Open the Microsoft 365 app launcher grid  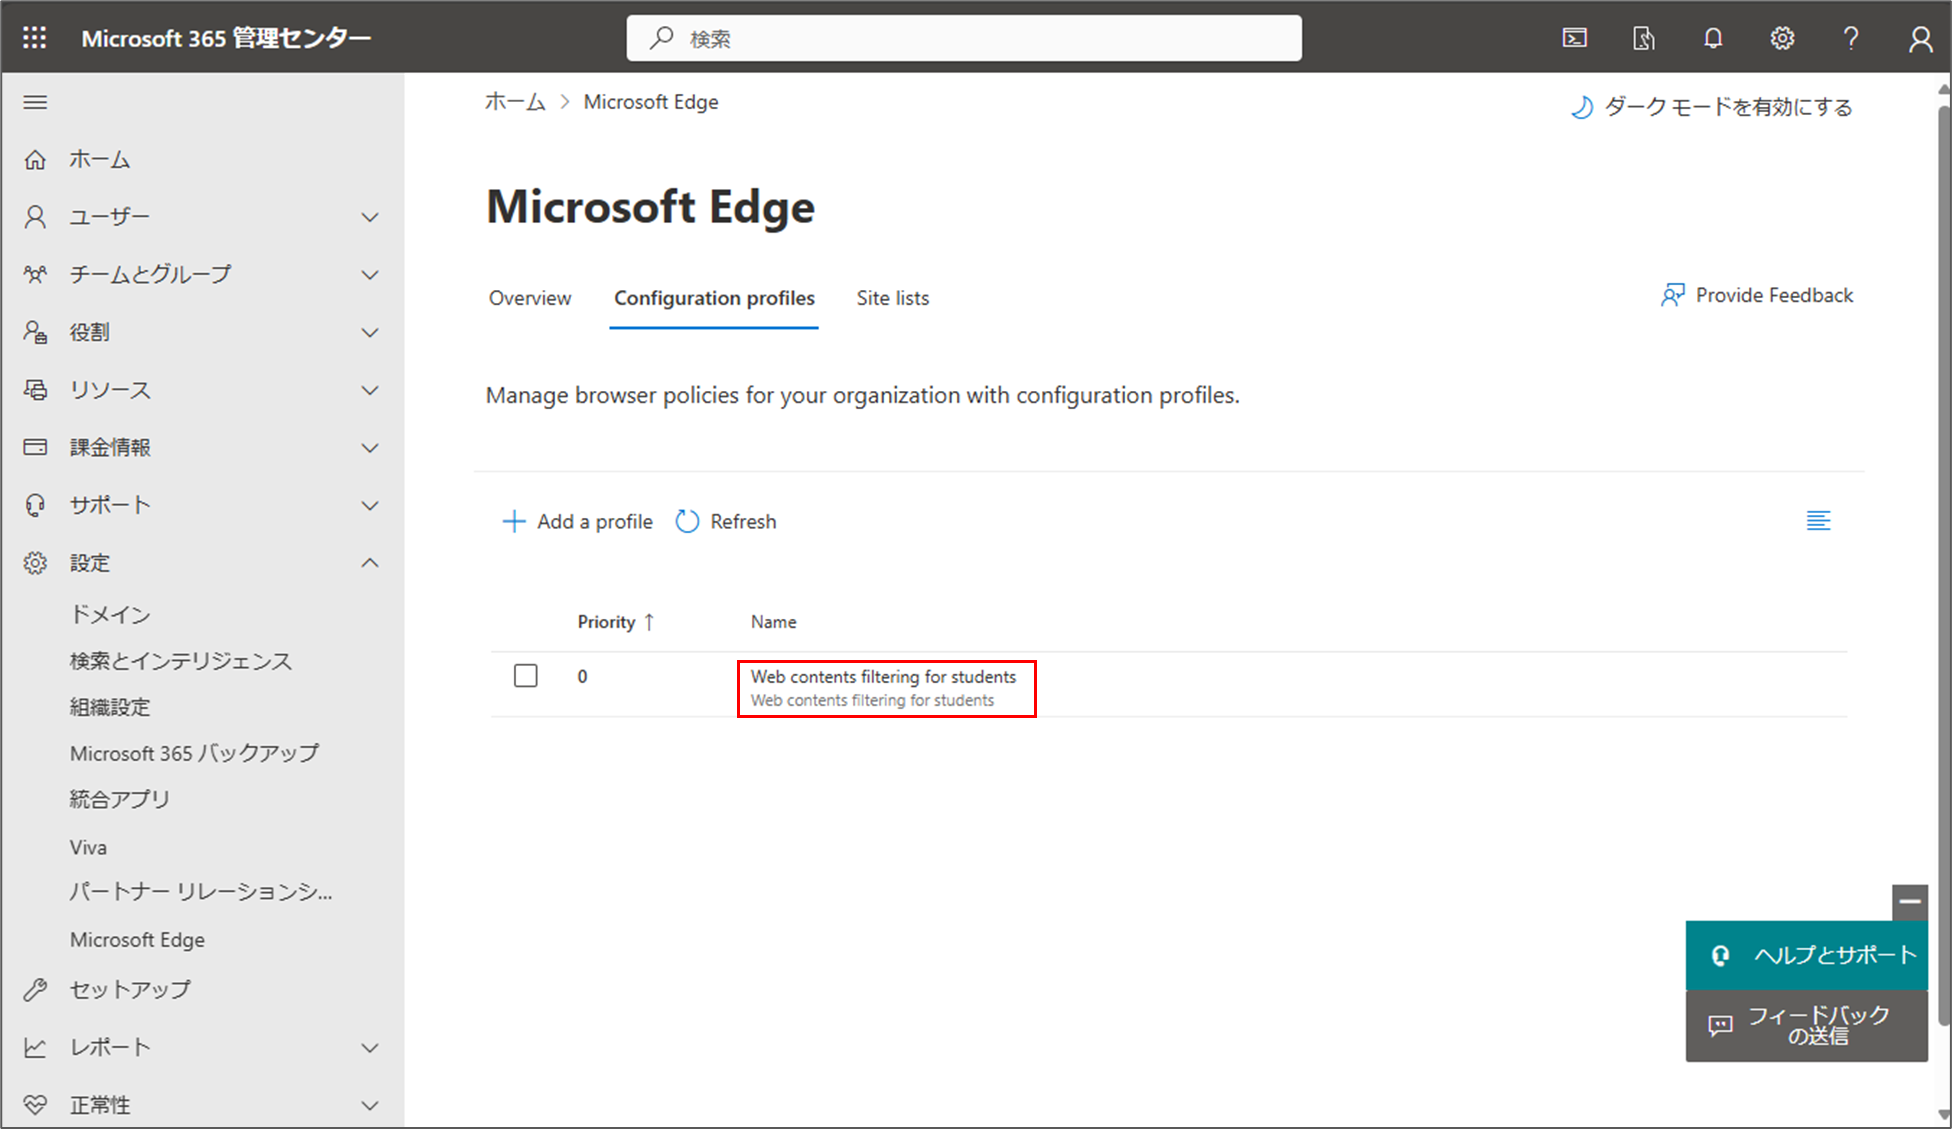click(x=33, y=37)
